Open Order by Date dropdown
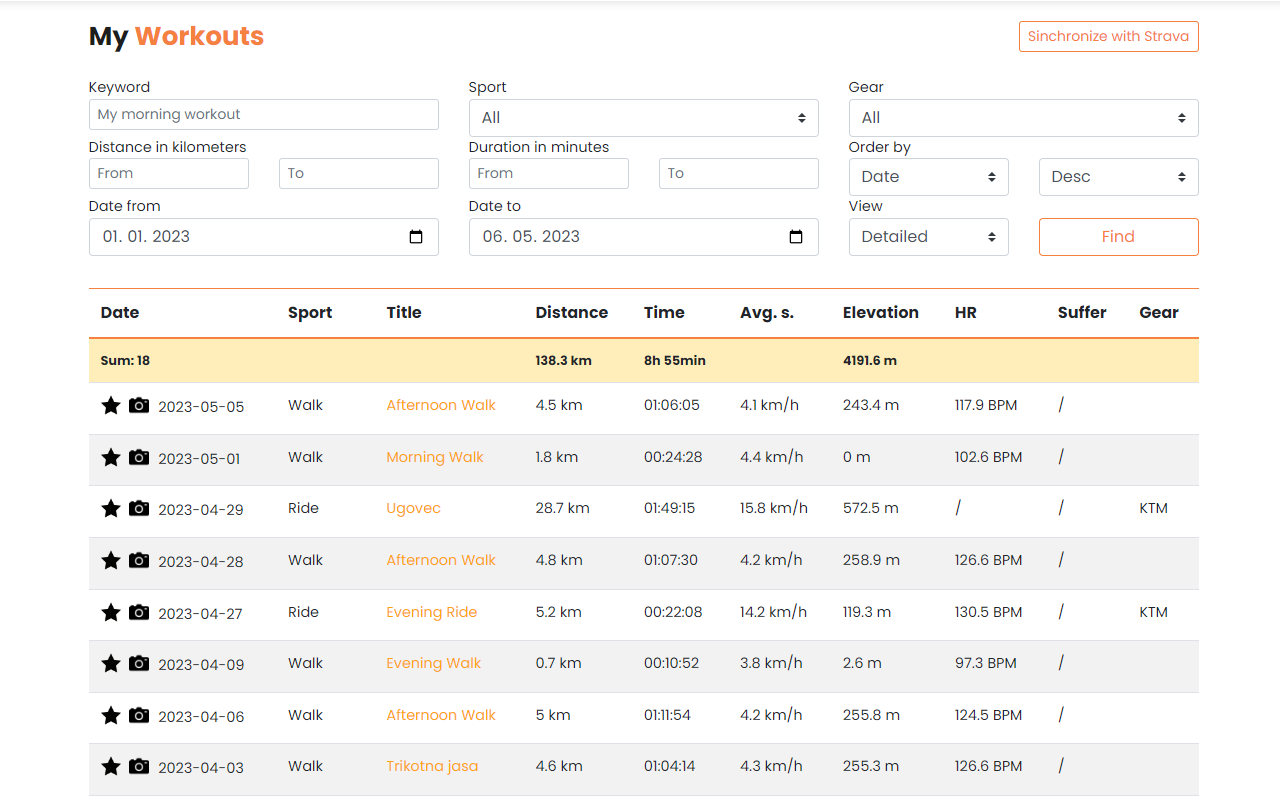This screenshot has width=1280, height=800. click(928, 177)
